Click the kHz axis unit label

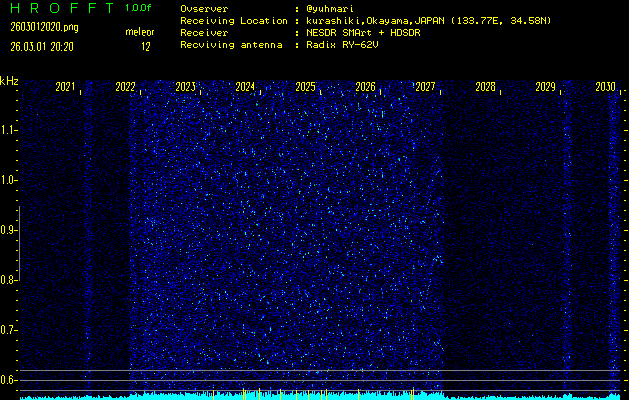(x=9, y=81)
